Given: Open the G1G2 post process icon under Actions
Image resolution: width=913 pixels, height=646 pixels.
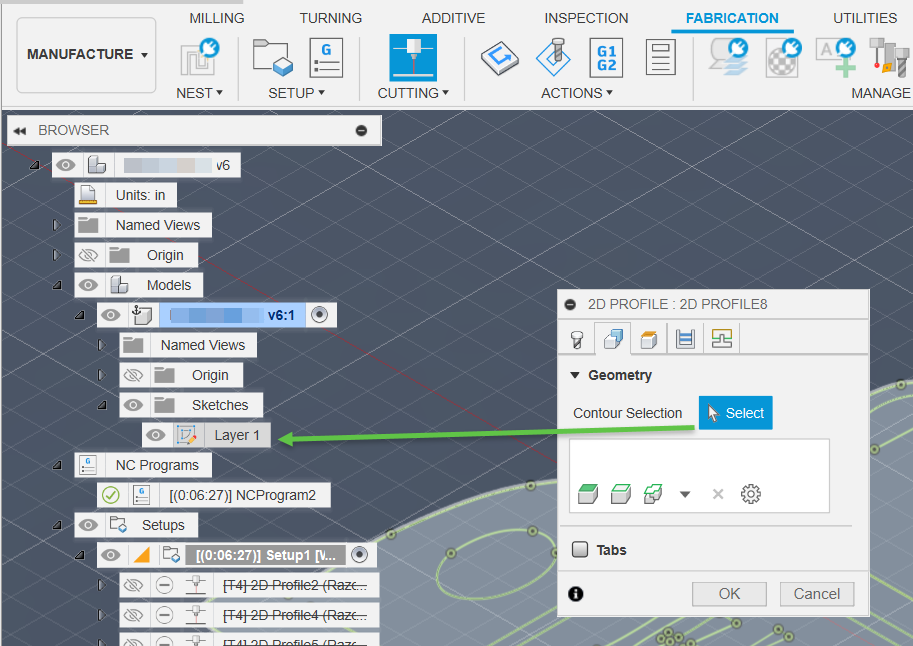Looking at the screenshot, I should (x=606, y=57).
